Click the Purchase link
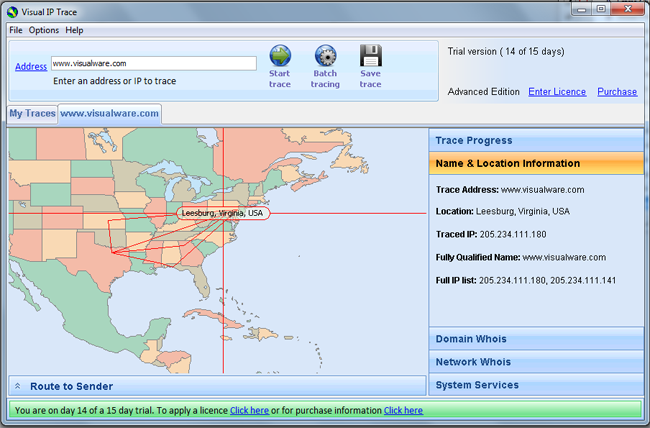The image size is (650, 428). [617, 92]
